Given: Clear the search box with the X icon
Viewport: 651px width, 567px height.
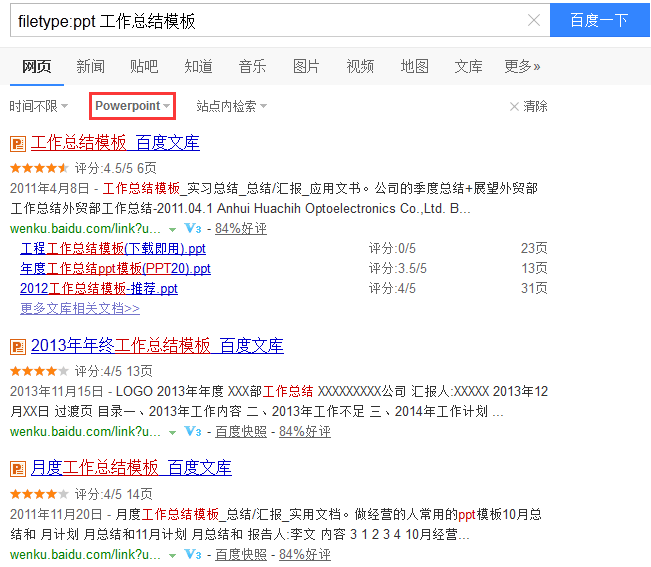Looking at the screenshot, I should [x=534, y=20].
